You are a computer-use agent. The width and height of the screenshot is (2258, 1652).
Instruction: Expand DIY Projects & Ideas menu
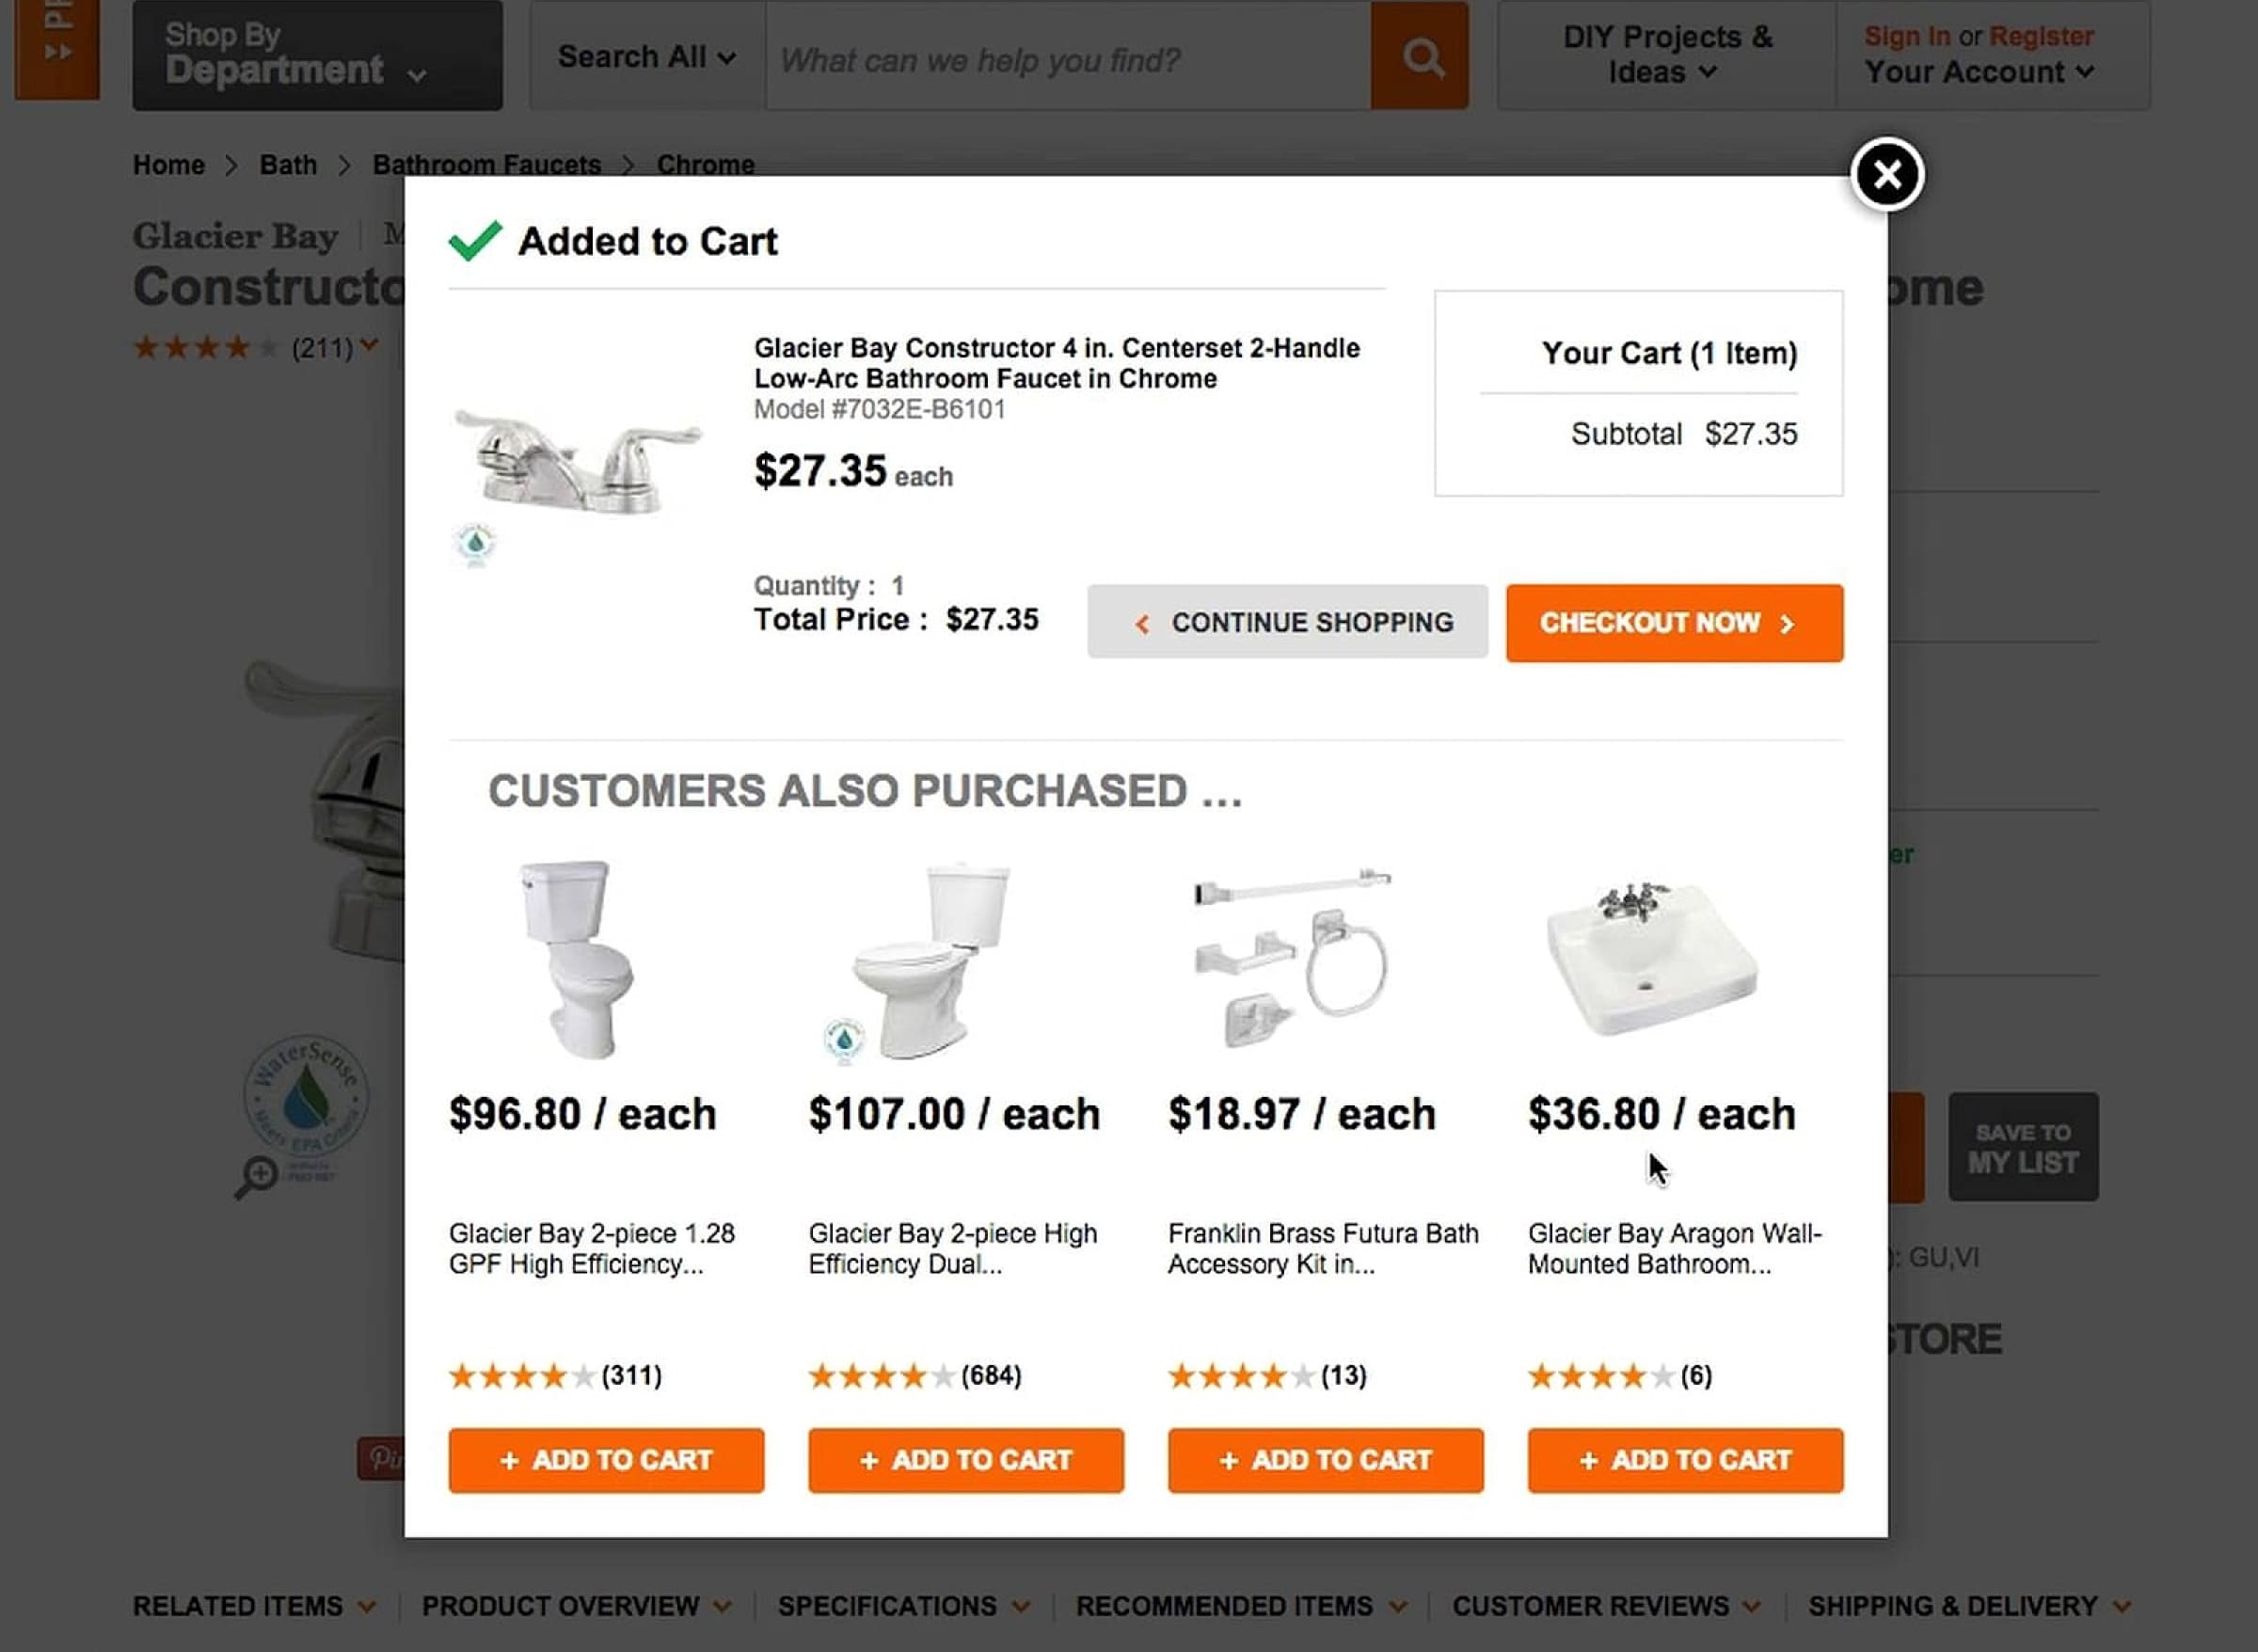[x=1666, y=55]
